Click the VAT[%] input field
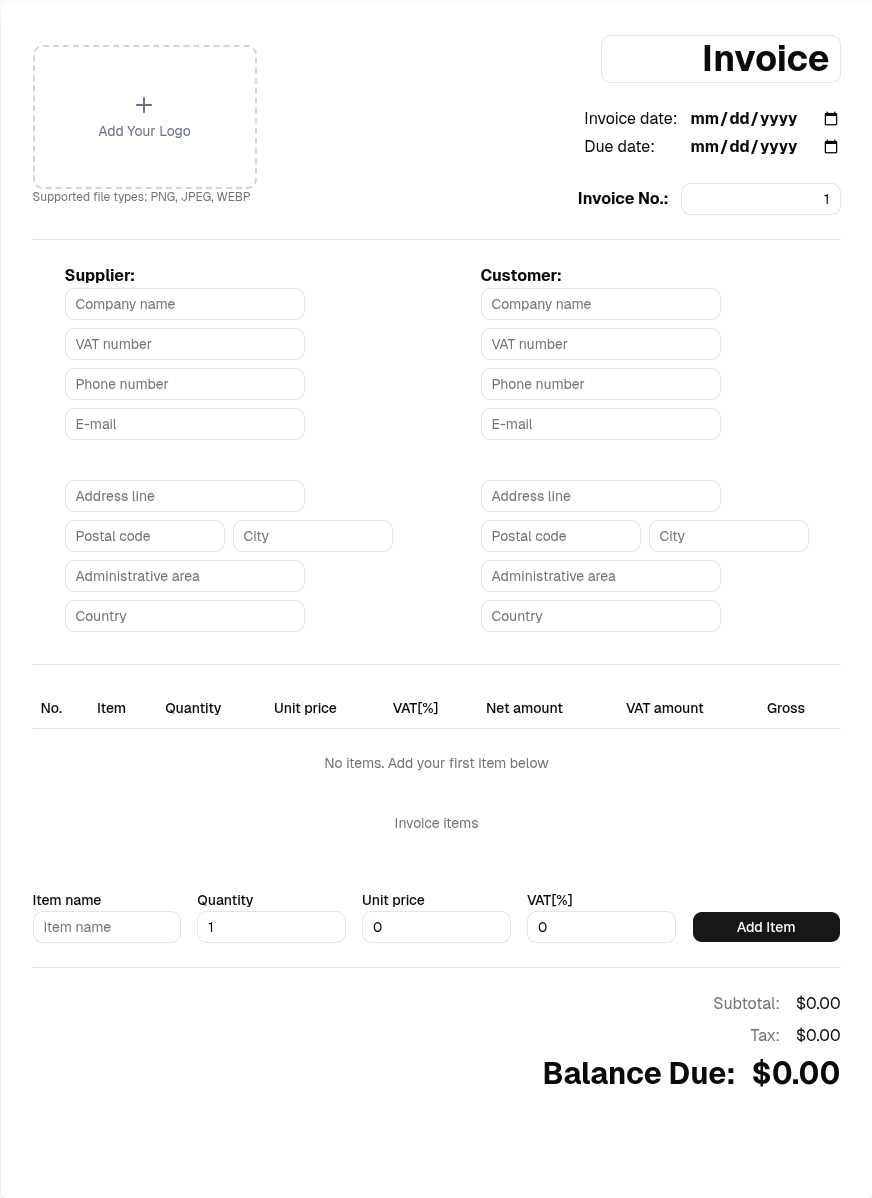The height and width of the screenshot is (1198, 872). [x=601, y=927]
